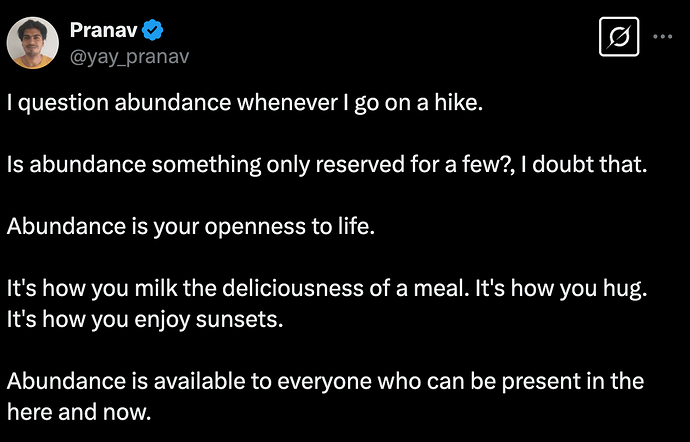
Task: Click the final line 'here and now.'
Action: point(79,413)
